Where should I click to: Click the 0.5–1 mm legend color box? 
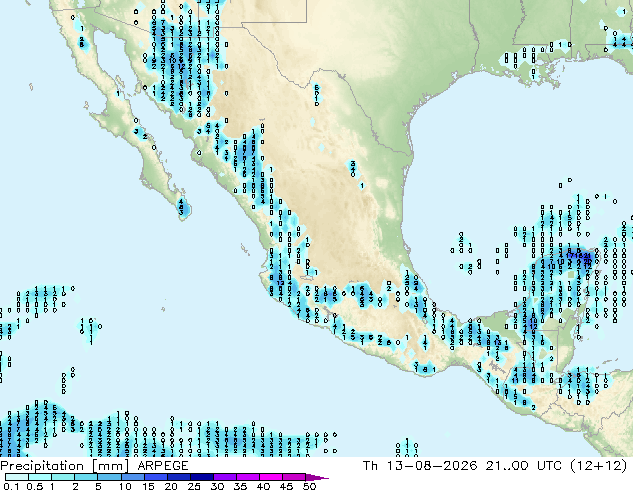(x=40, y=477)
